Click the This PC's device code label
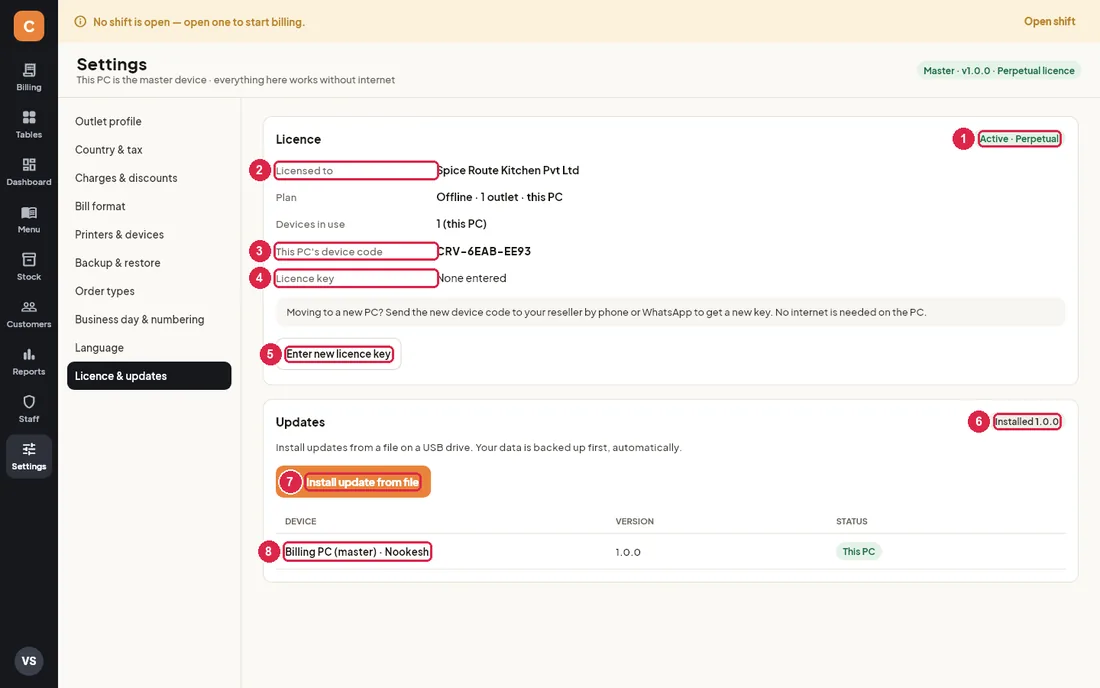Viewport: 1100px width, 688px height. (329, 252)
